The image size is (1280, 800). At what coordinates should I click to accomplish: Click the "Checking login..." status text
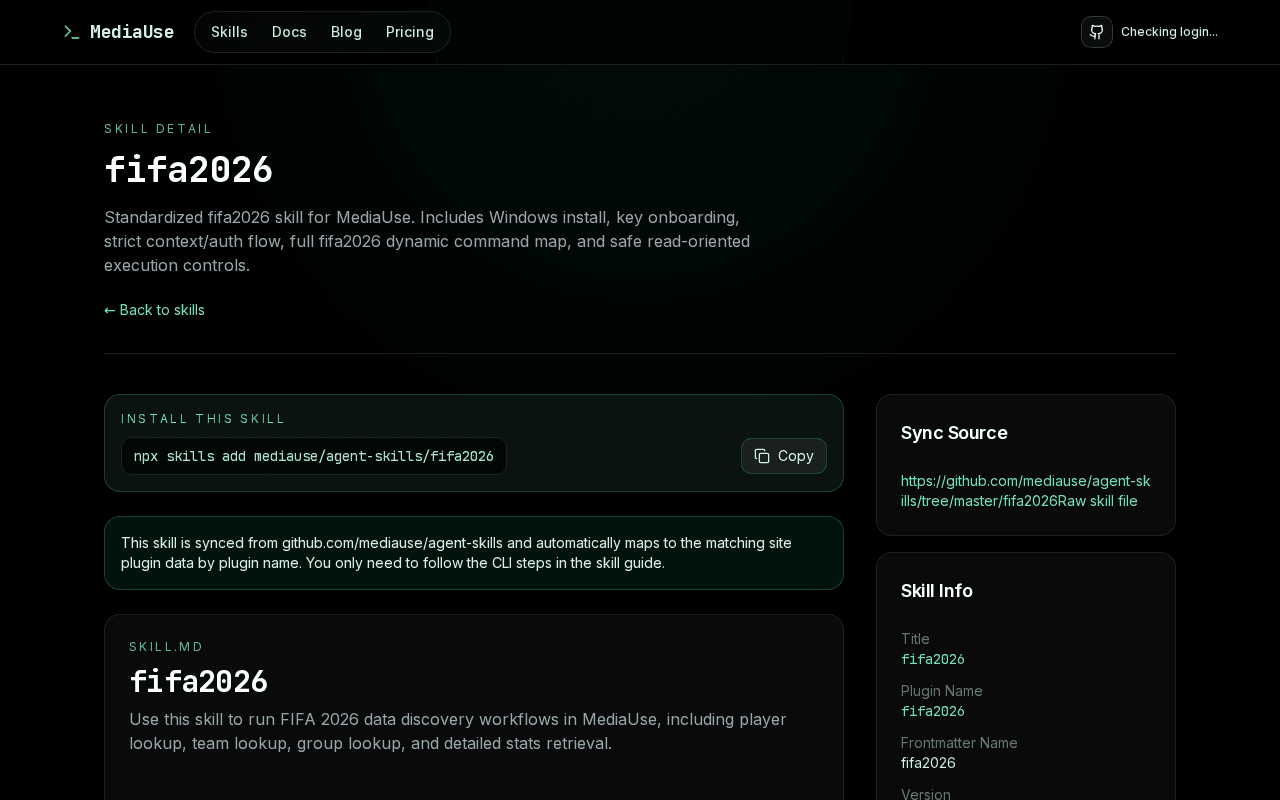1169,32
